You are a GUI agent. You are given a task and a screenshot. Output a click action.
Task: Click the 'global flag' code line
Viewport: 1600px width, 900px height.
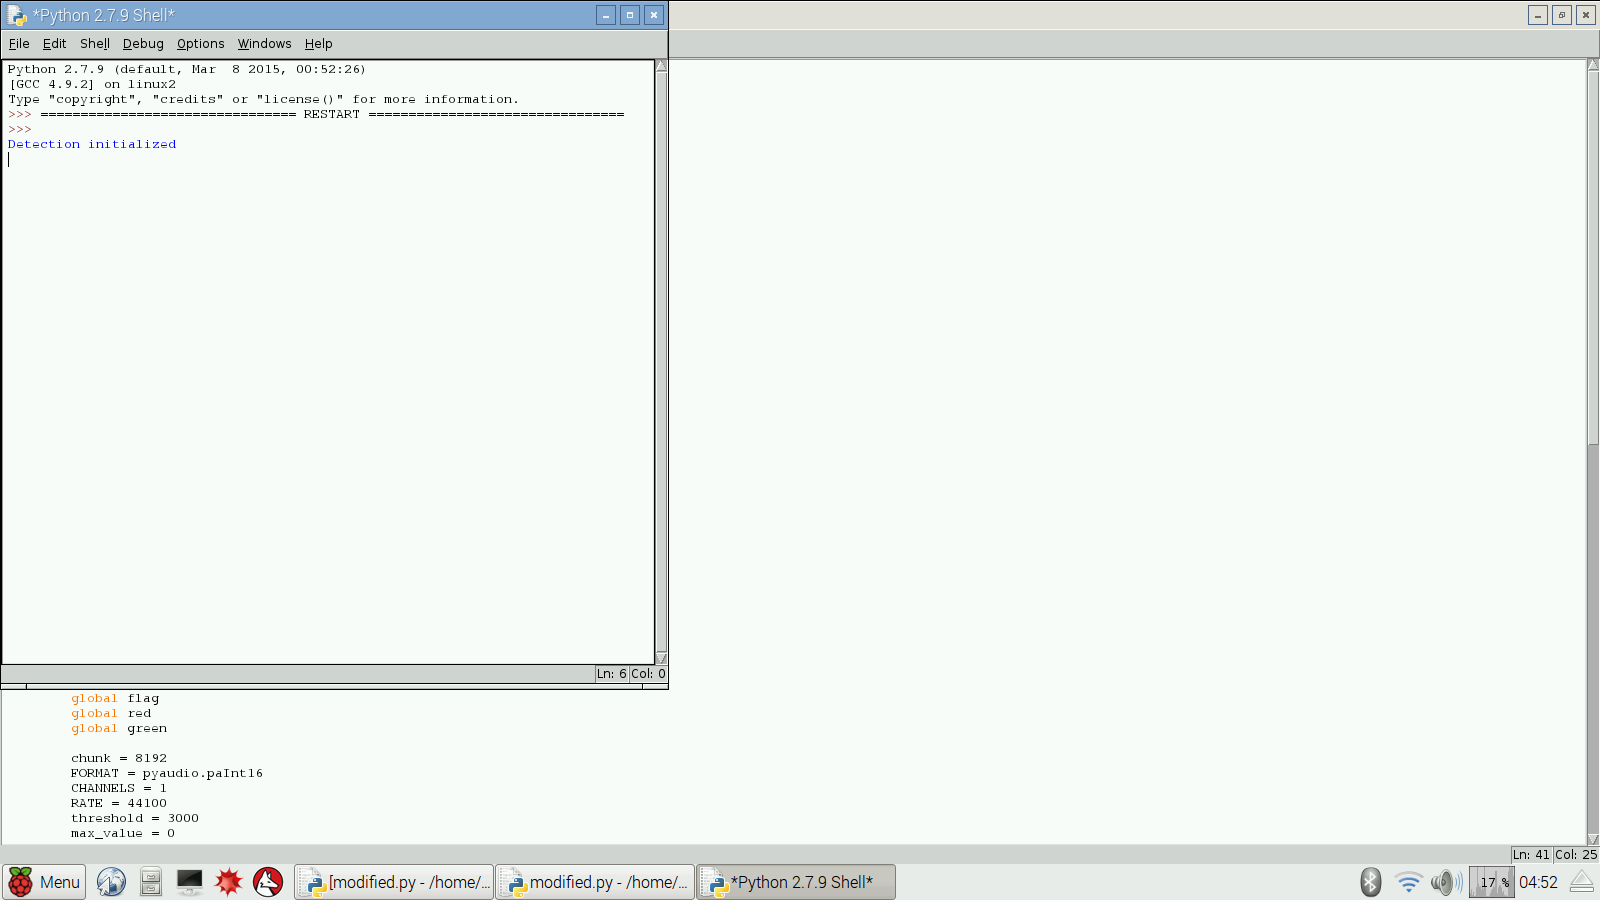115,698
